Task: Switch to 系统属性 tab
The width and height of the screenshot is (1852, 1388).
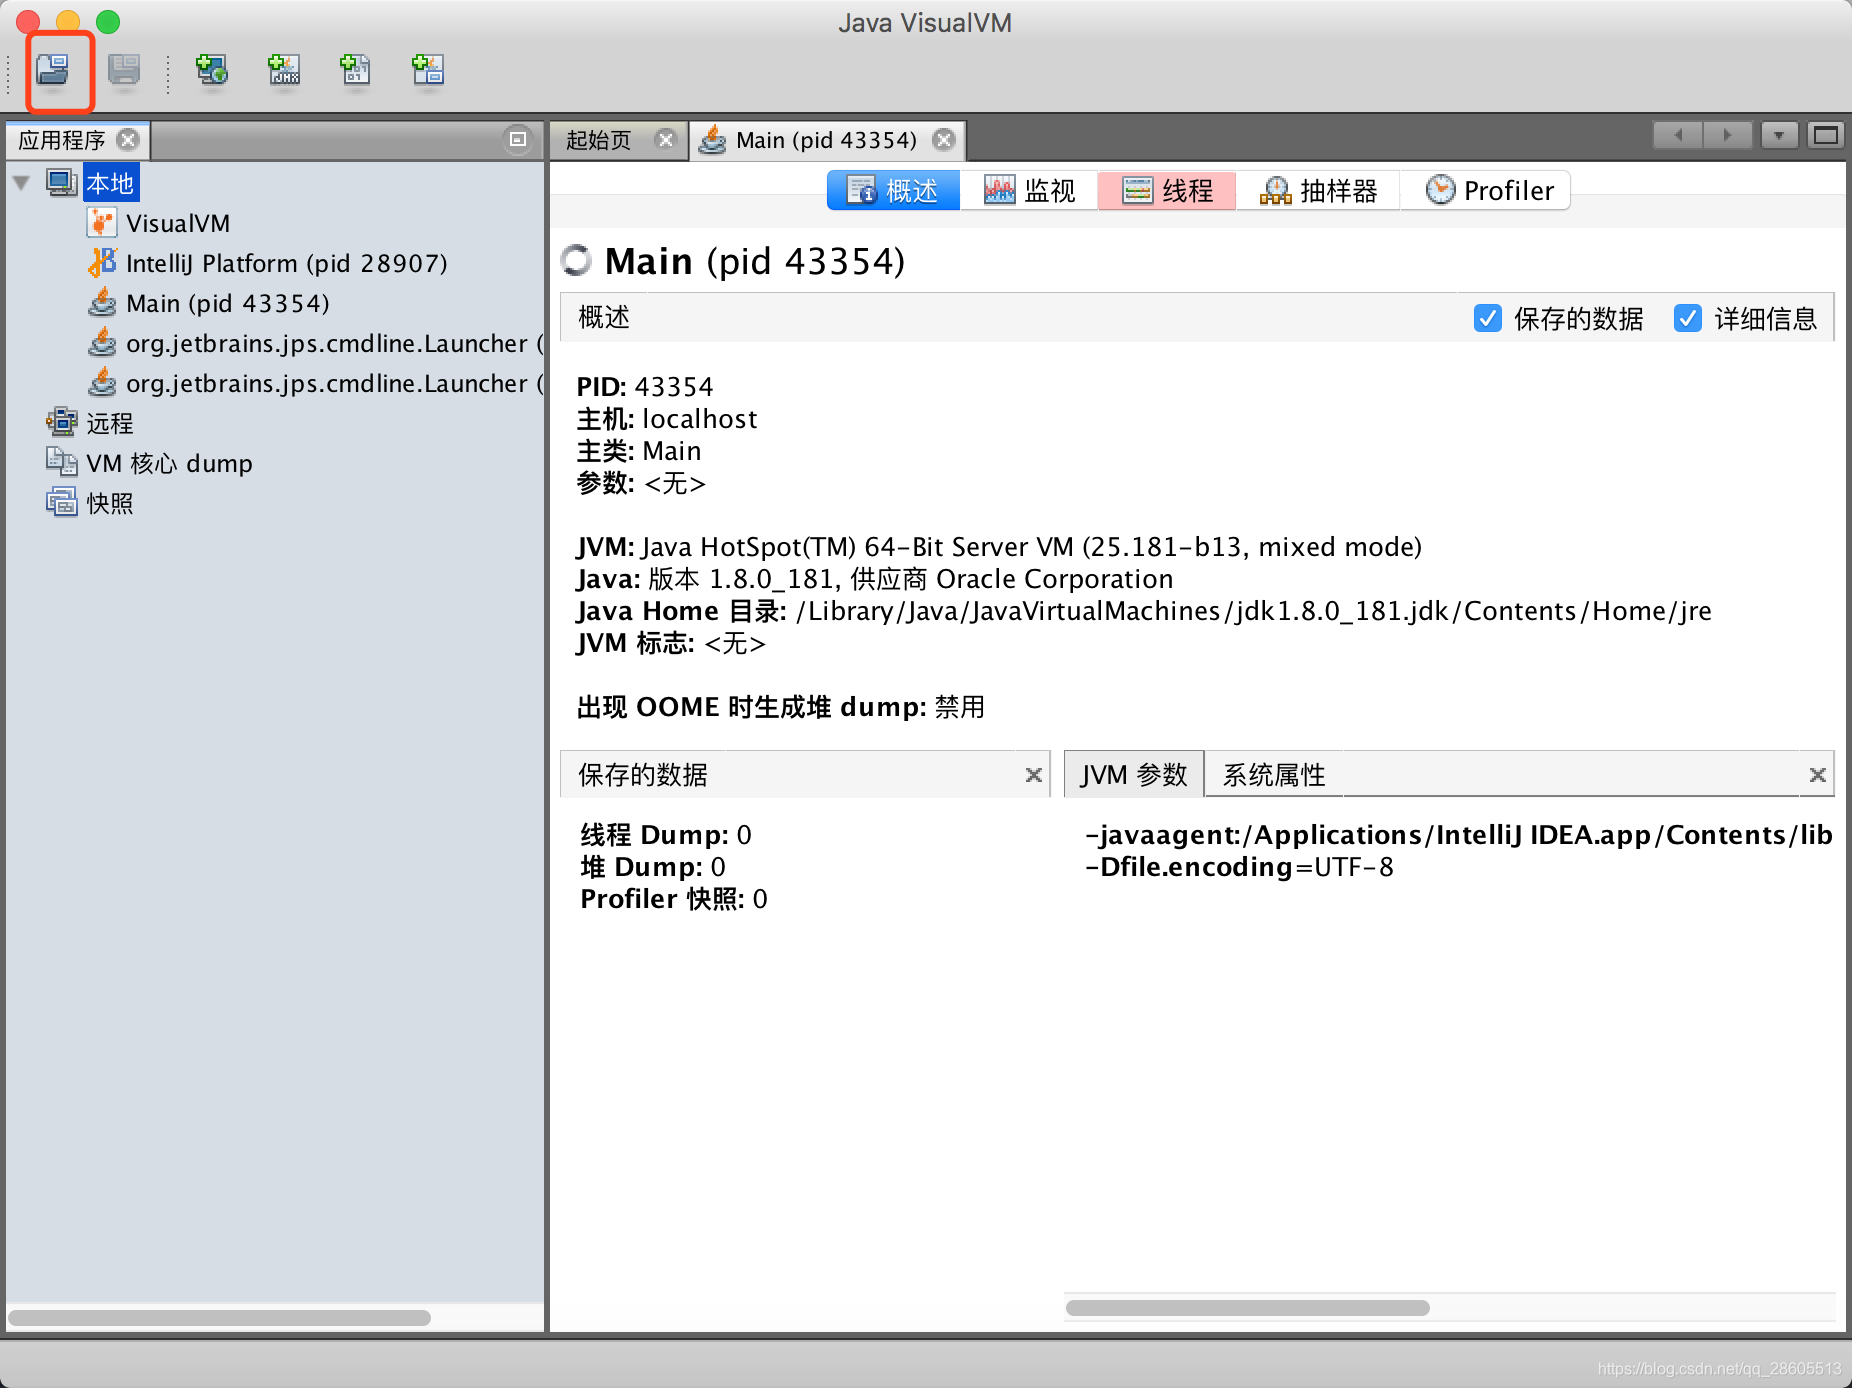Action: pos(1274,775)
